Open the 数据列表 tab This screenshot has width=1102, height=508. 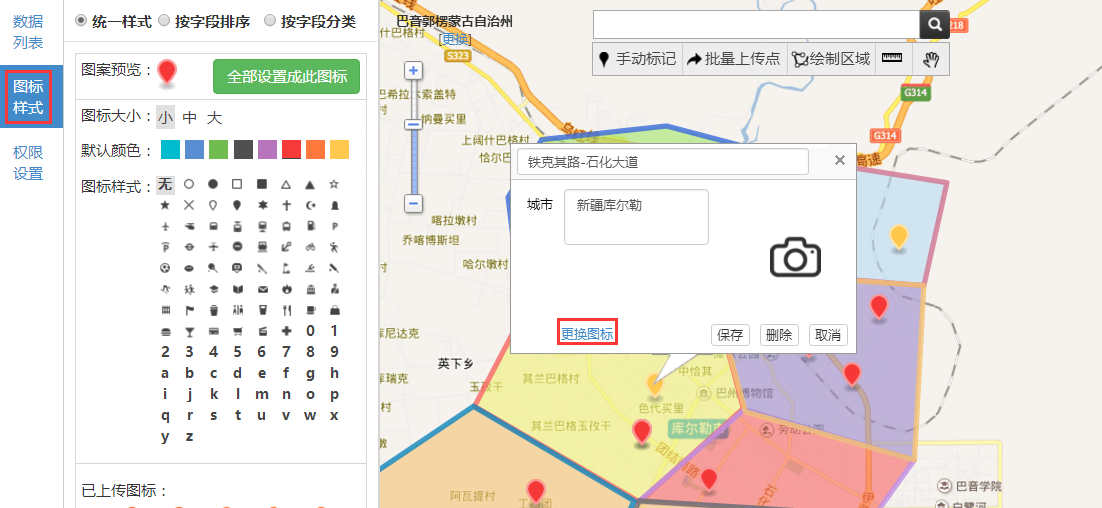tap(28, 32)
